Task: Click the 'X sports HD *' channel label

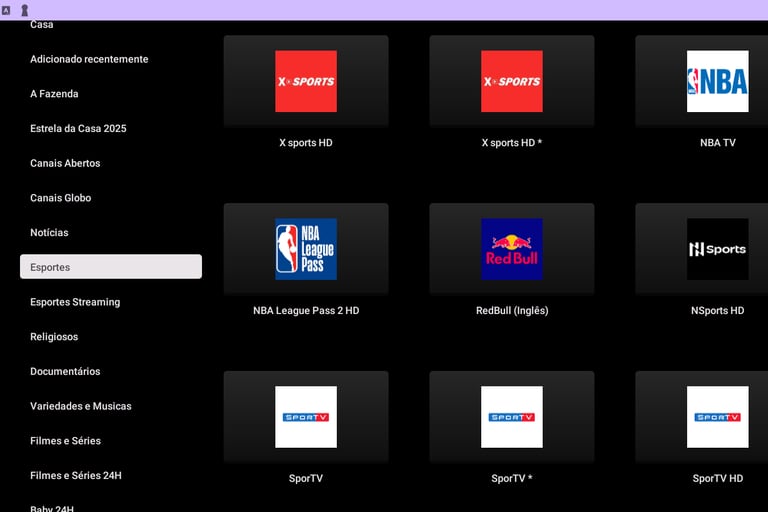Action: 512,143
